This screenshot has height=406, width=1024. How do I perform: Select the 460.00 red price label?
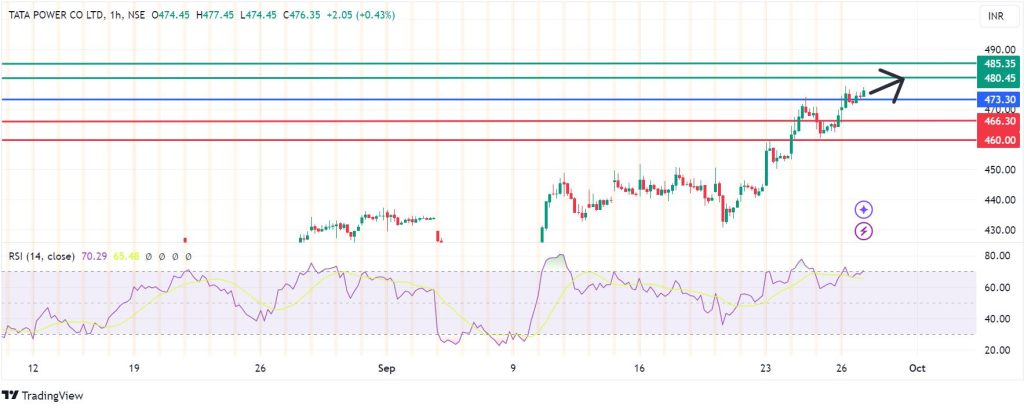998,140
